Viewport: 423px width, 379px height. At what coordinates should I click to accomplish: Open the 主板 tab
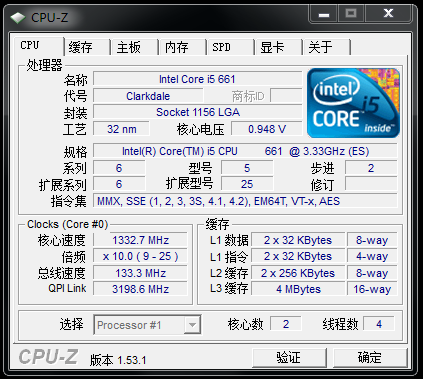[x=134, y=47]
